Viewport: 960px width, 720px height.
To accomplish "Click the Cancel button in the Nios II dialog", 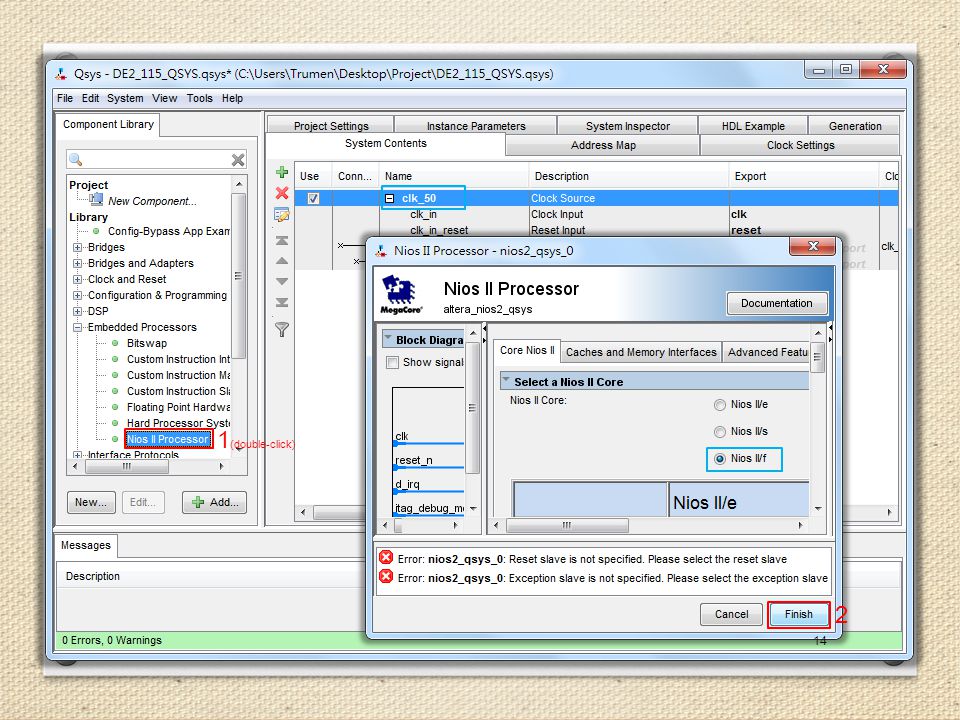I will (x=731, y=614).
